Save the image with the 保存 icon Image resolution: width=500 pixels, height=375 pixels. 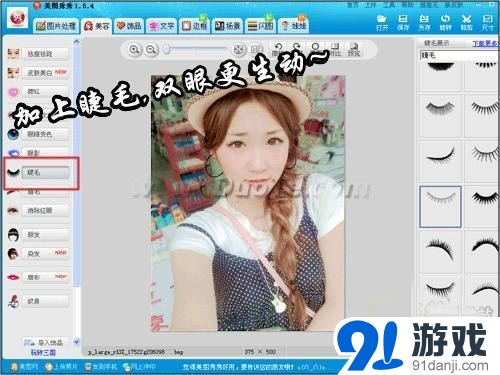coord(403,22)
